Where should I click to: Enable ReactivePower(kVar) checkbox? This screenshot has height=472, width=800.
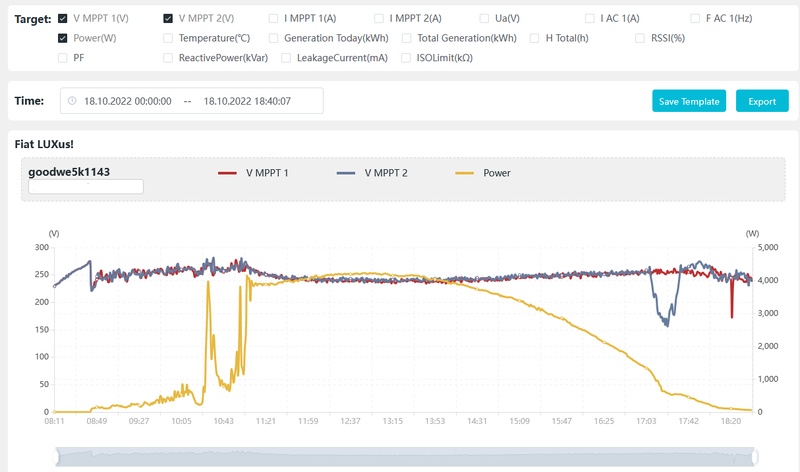click(168, 58)
